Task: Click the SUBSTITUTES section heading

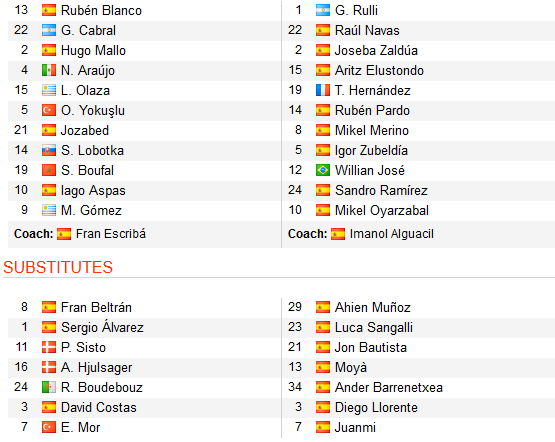Action: click(x=58, y=268)
